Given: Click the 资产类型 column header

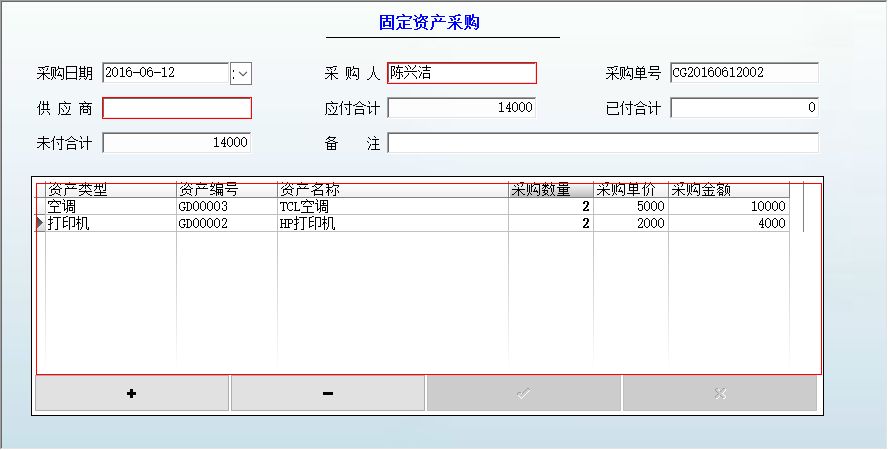Looking at the screenshot, I should point(110,190).
